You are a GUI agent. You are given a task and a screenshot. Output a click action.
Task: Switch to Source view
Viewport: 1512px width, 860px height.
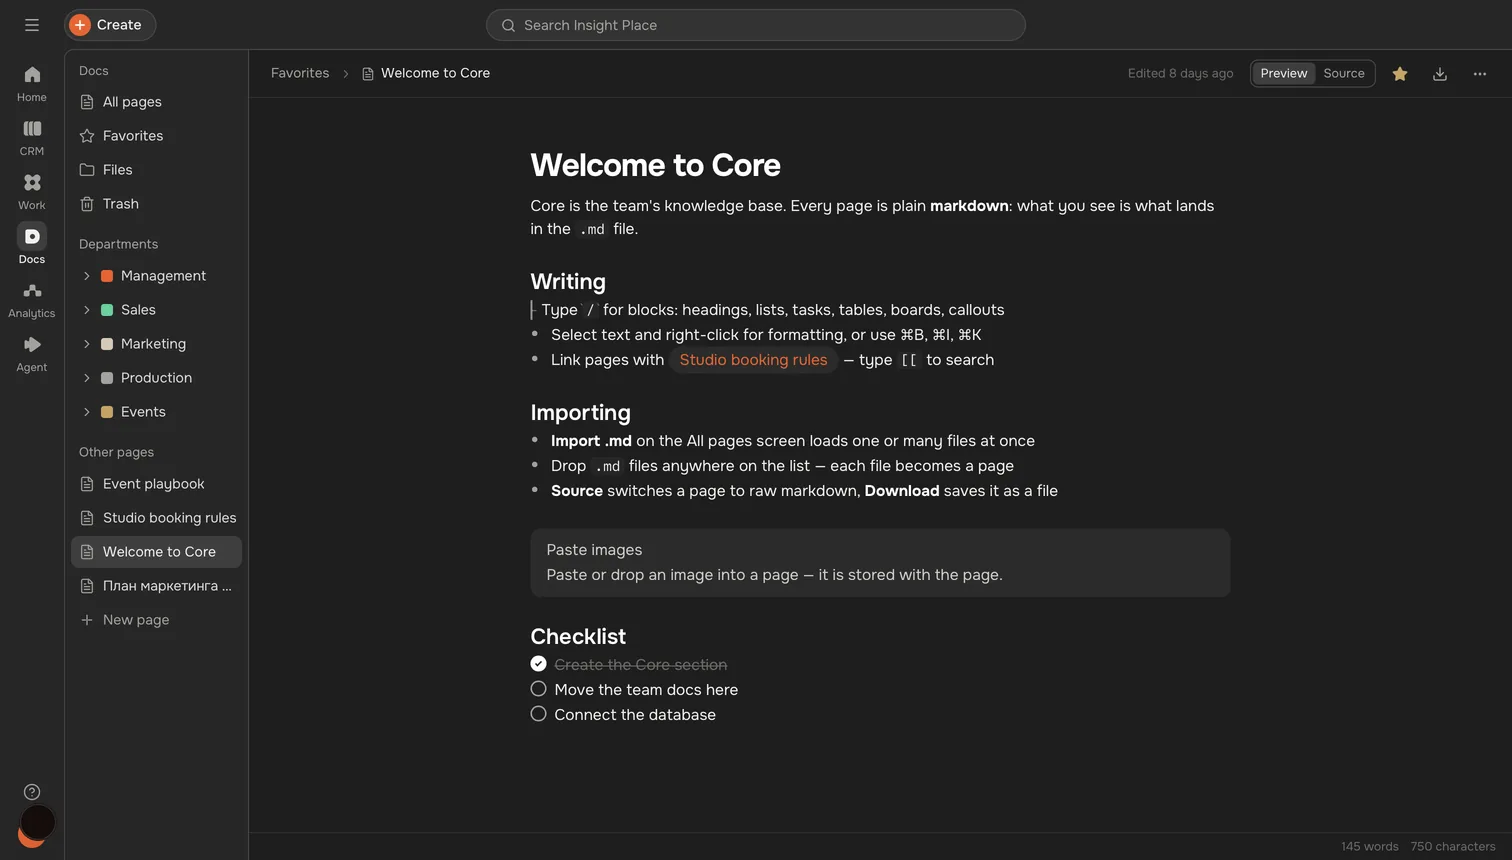coord(1344,74)
